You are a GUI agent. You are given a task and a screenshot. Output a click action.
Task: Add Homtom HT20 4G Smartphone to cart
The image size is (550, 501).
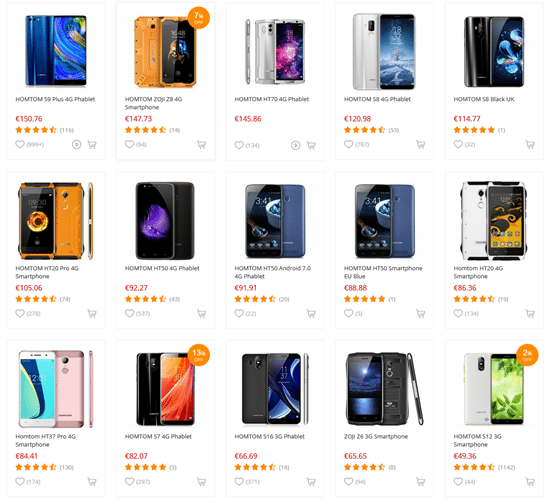(530, 313)
